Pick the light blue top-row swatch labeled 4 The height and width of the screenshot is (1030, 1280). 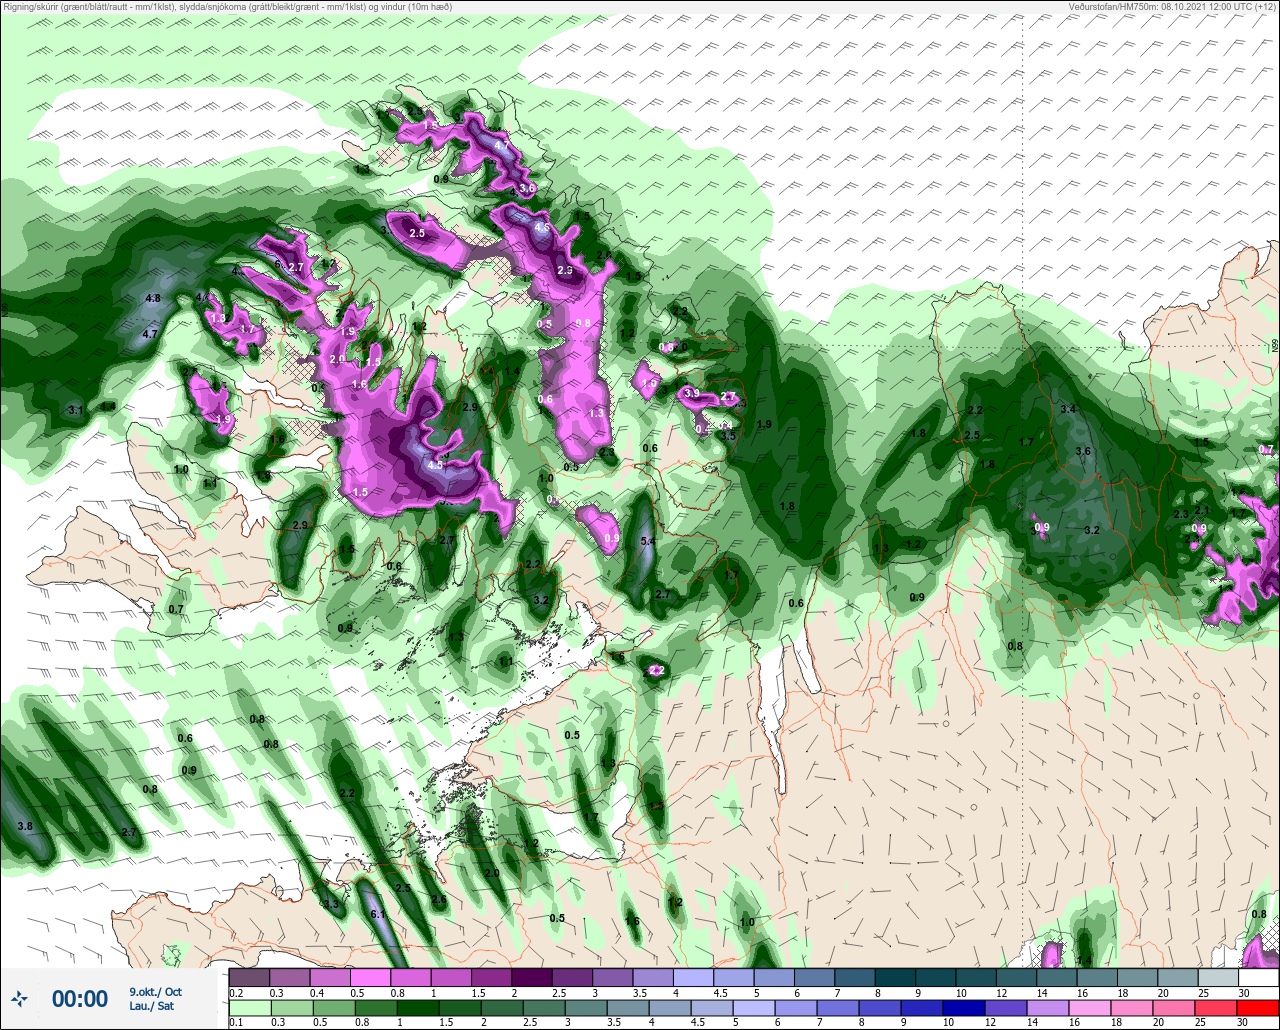pos(694,977)
